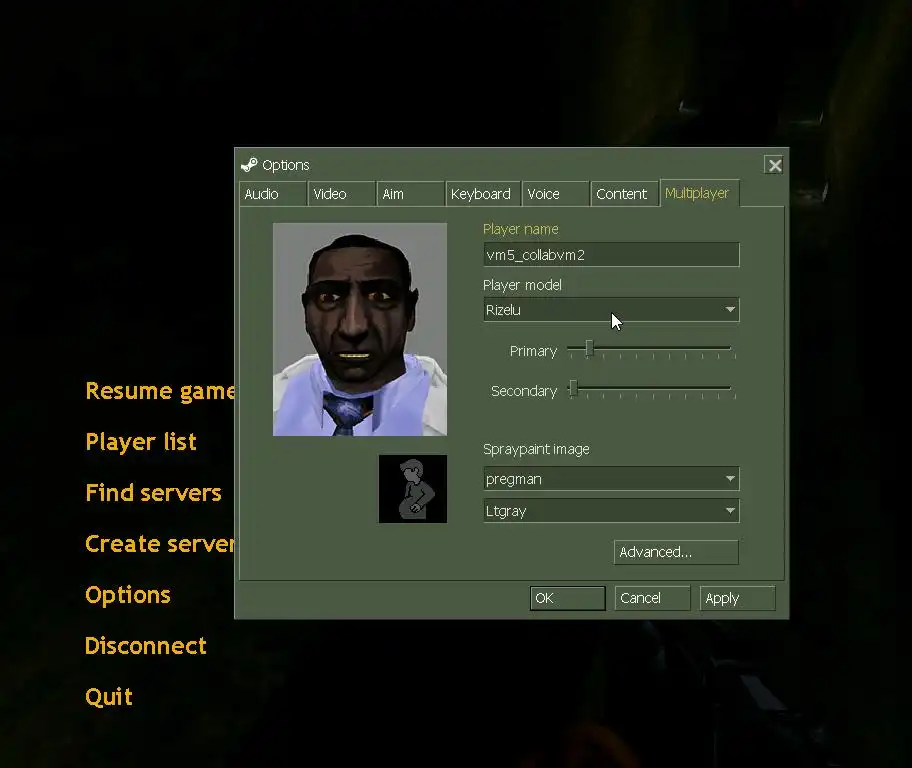Image resolution: width=912 pixels, height=768 pixels.
Task: Confirm settings with the OK button
Action: click(x=568, y=598)
